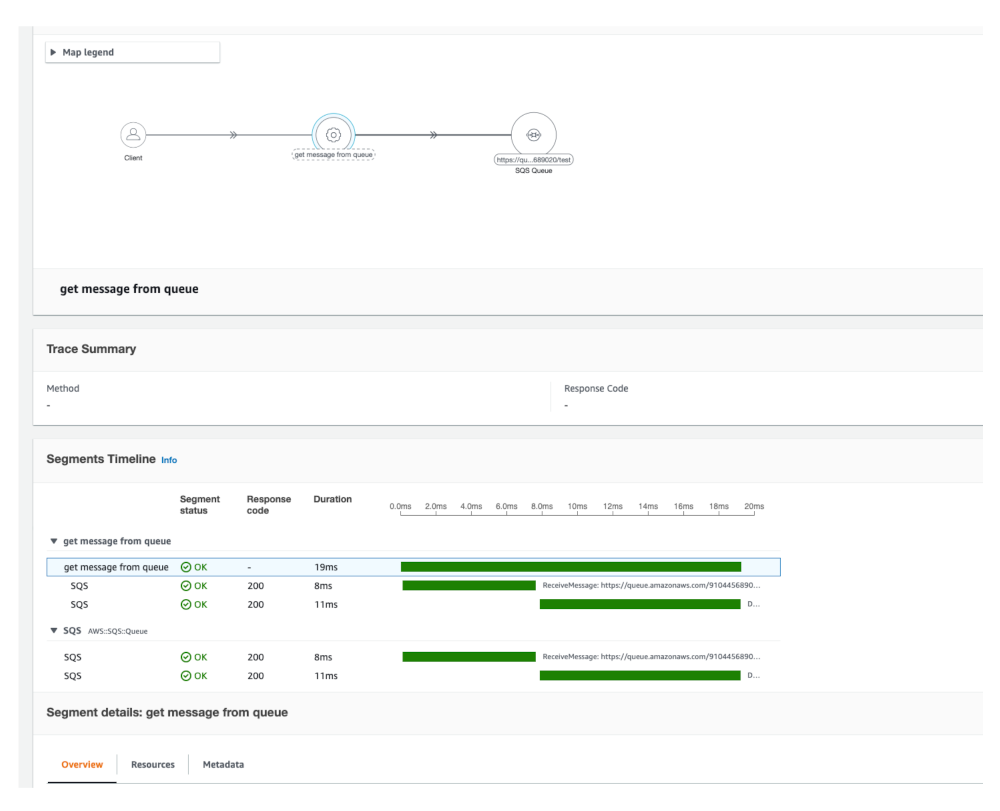Click the ReceiveMessage queue URL link in the timeline
This screenshot has height=811, width=1000.
650,585
